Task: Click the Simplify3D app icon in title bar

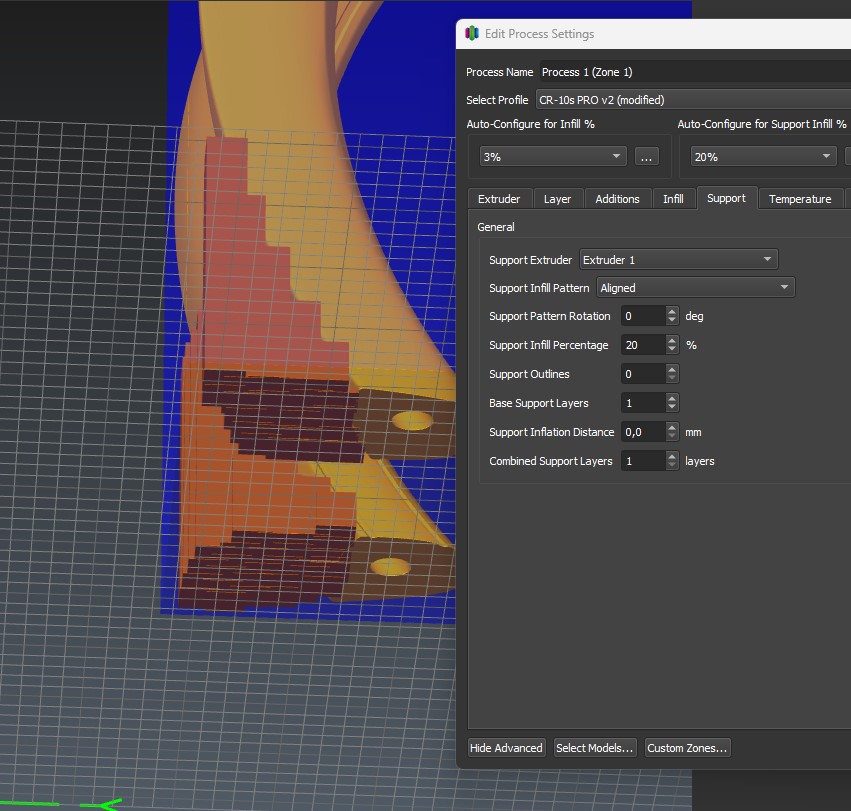Action: [x=472, y=34]
